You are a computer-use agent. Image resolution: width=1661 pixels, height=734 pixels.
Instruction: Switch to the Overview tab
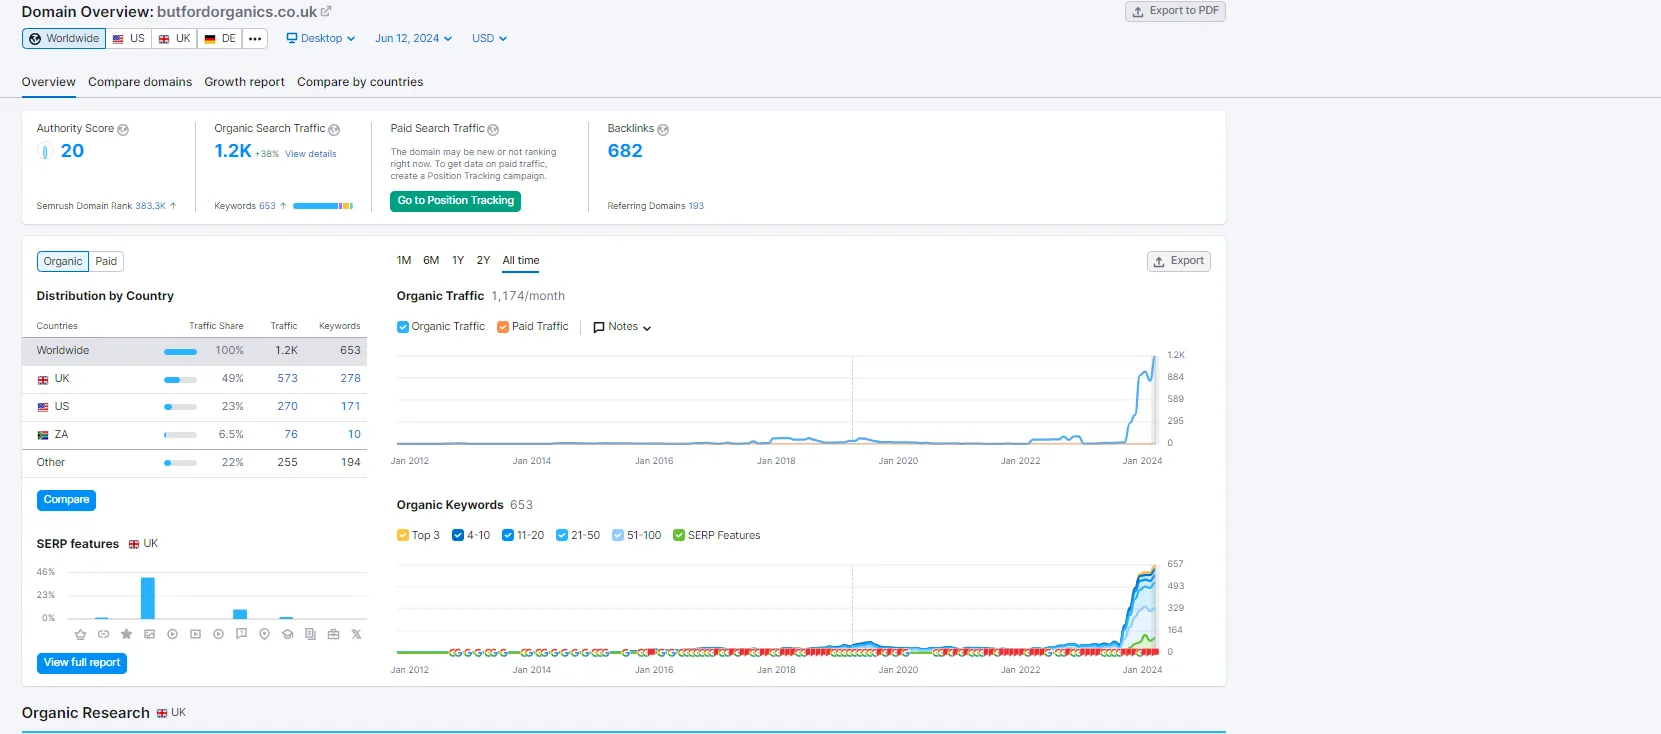[x=49, y=82]
